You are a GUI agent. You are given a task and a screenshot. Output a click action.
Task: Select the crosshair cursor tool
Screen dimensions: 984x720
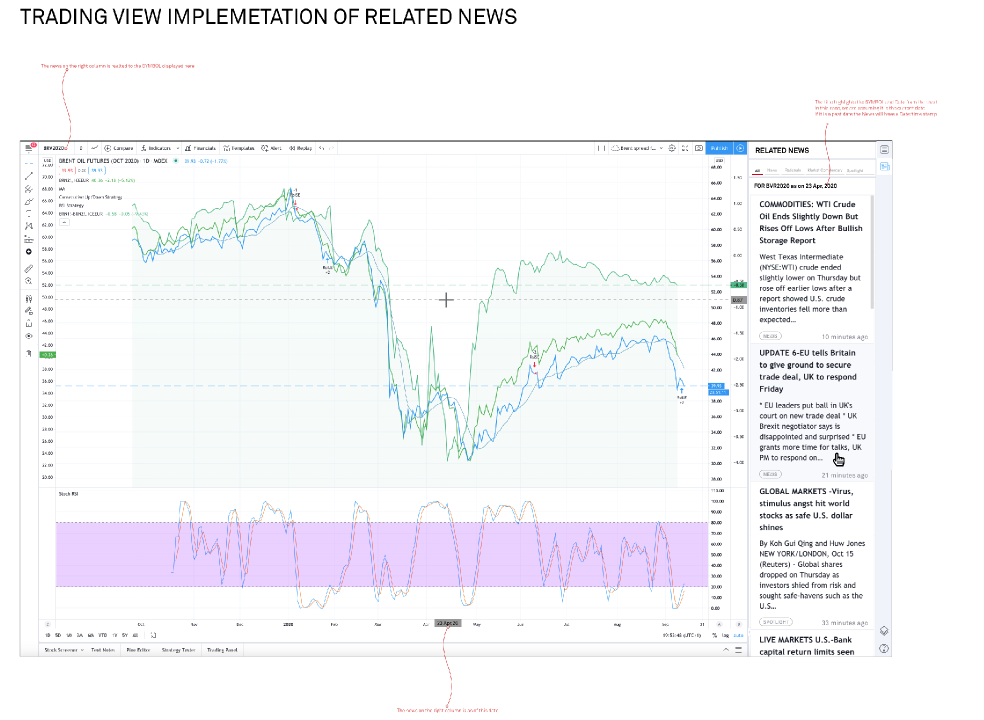pos(29,163)
